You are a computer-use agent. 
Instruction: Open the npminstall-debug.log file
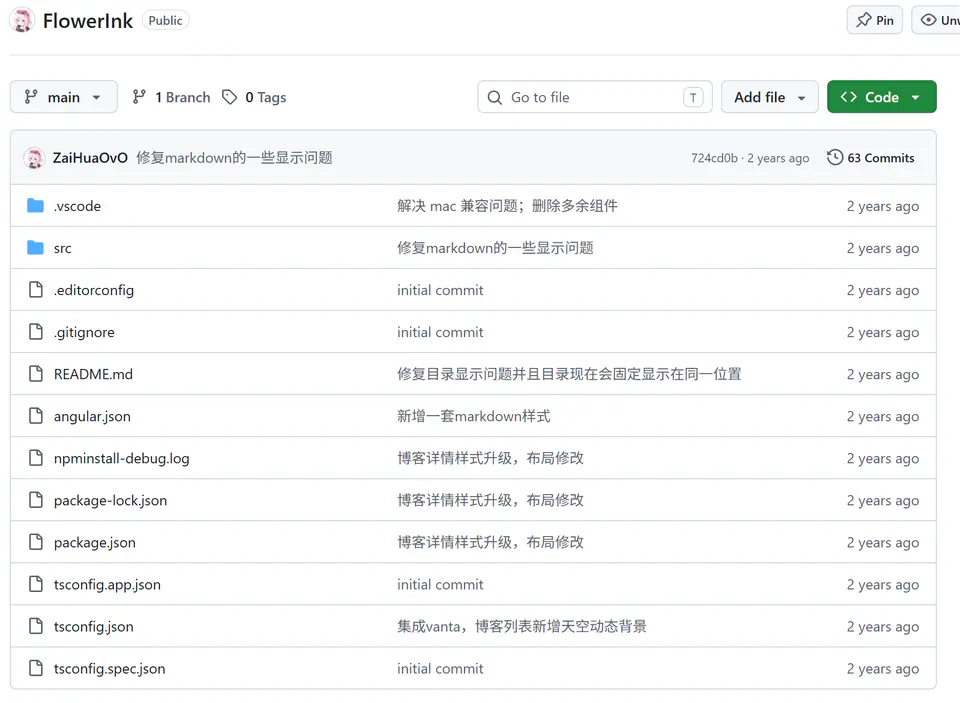click(x=121, y=459)
